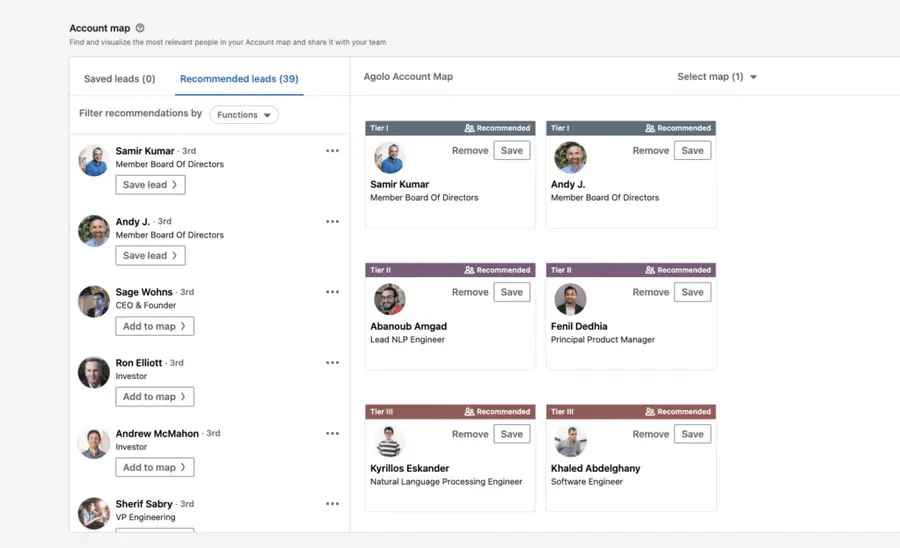This screenshot has width=900, height=548.
Task: Click the Account map help icon
Action: pyautogui.click(x=139, y=28)
